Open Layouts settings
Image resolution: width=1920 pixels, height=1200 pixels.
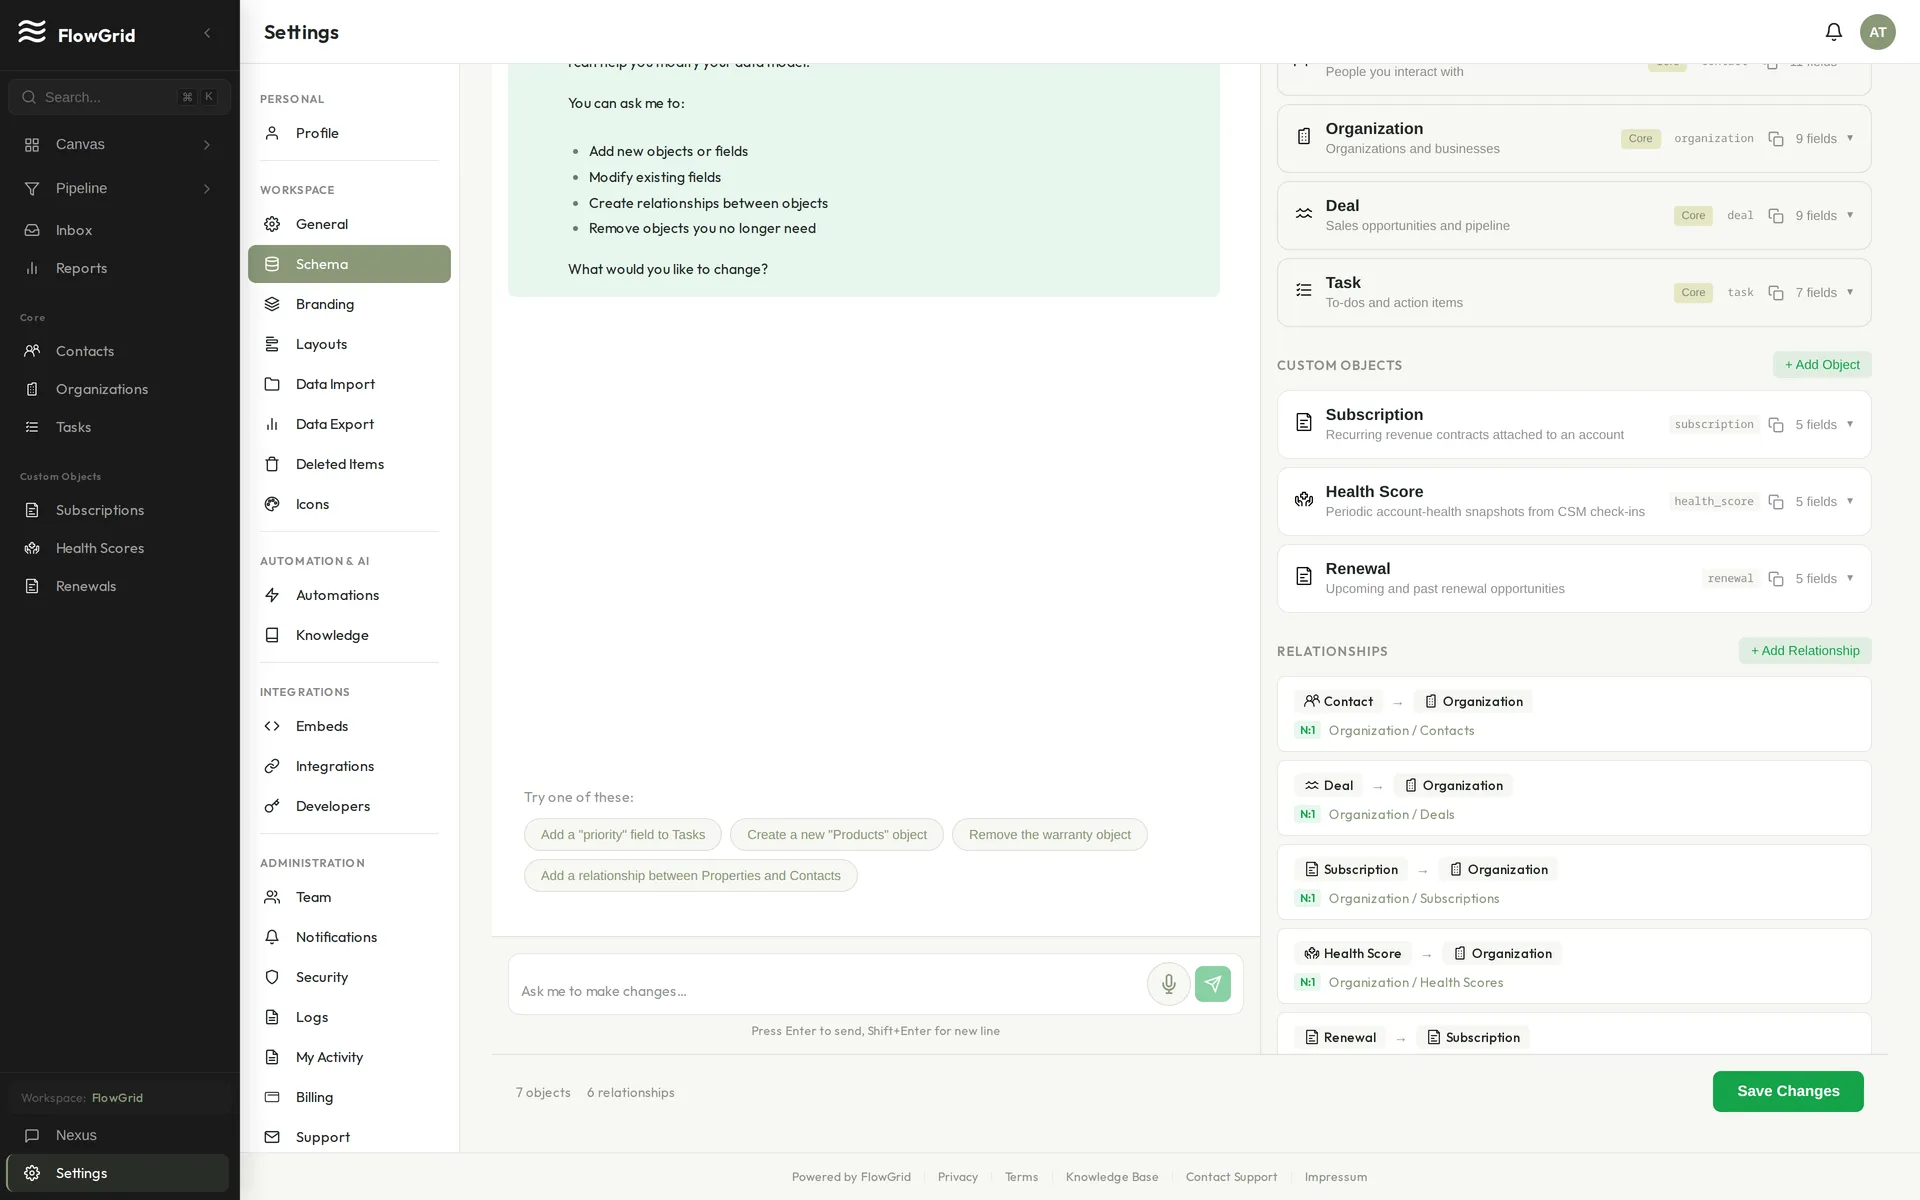(x=349, y=344)
